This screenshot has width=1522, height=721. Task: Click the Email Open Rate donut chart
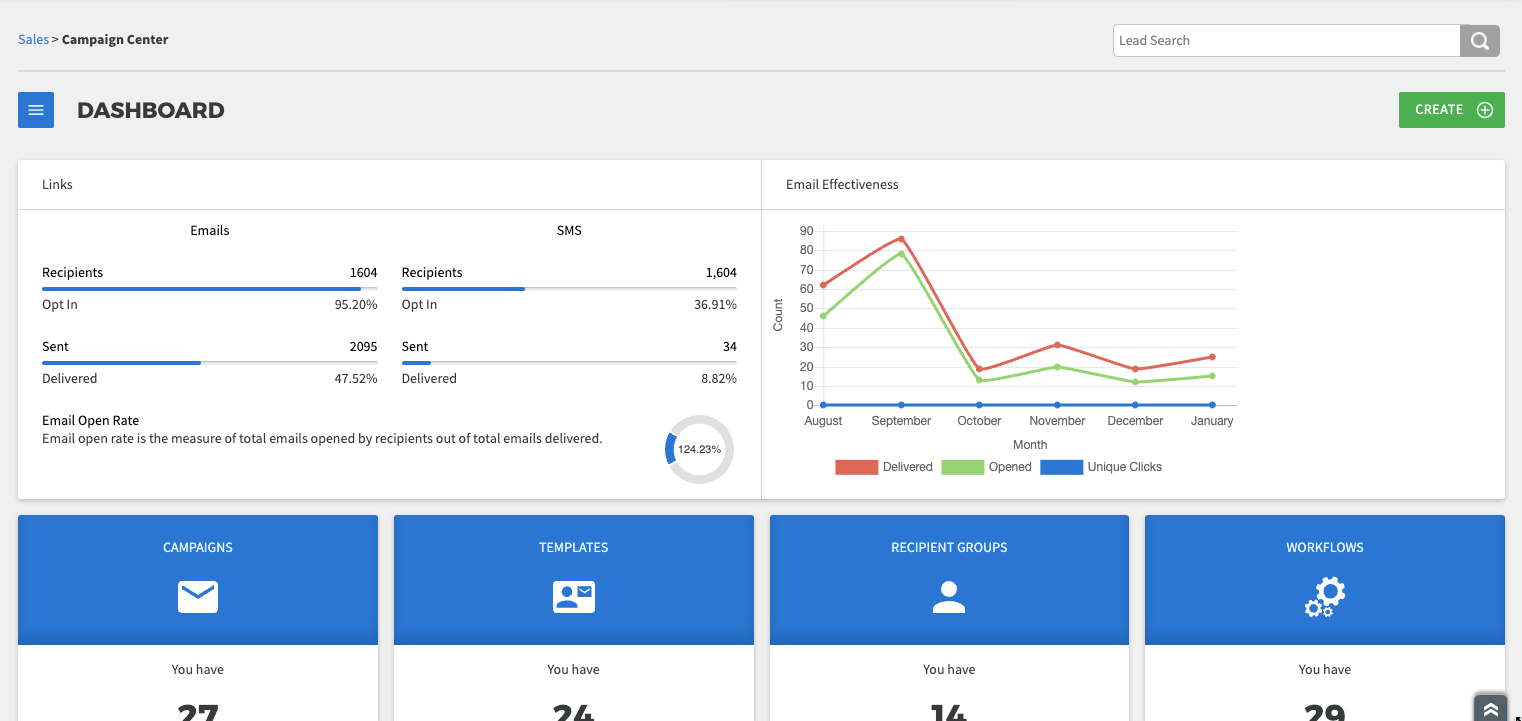[x=699, y=450]
